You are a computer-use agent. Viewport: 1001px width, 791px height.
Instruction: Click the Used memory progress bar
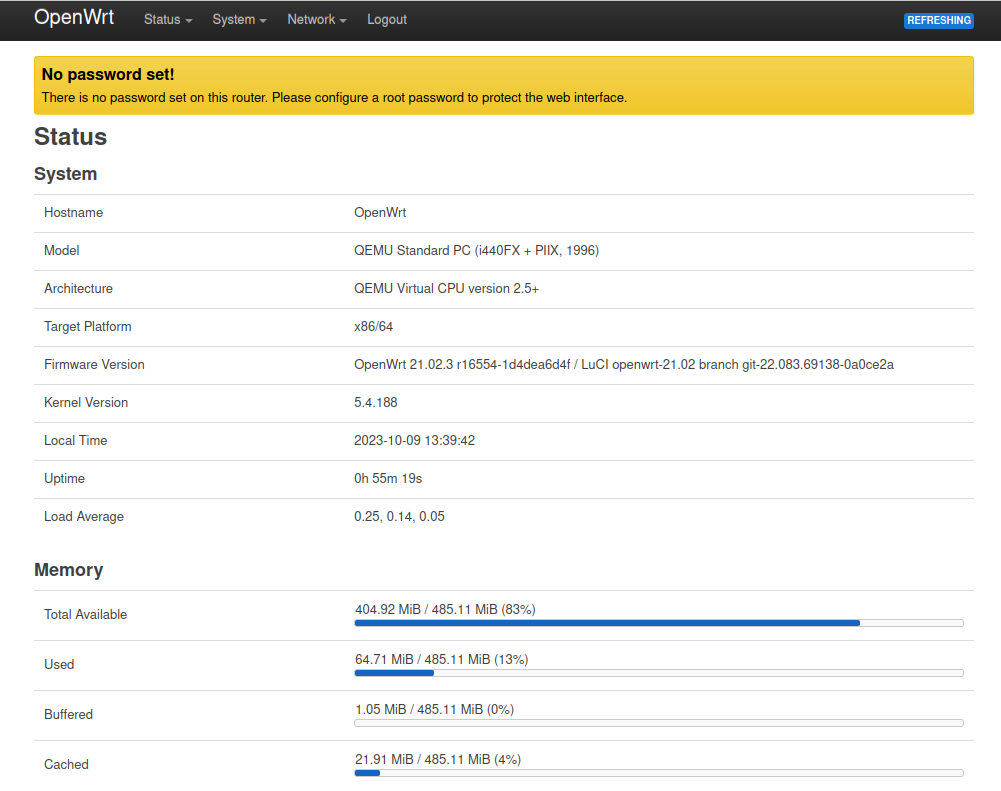pyautogui.click(x=657, y=672)
